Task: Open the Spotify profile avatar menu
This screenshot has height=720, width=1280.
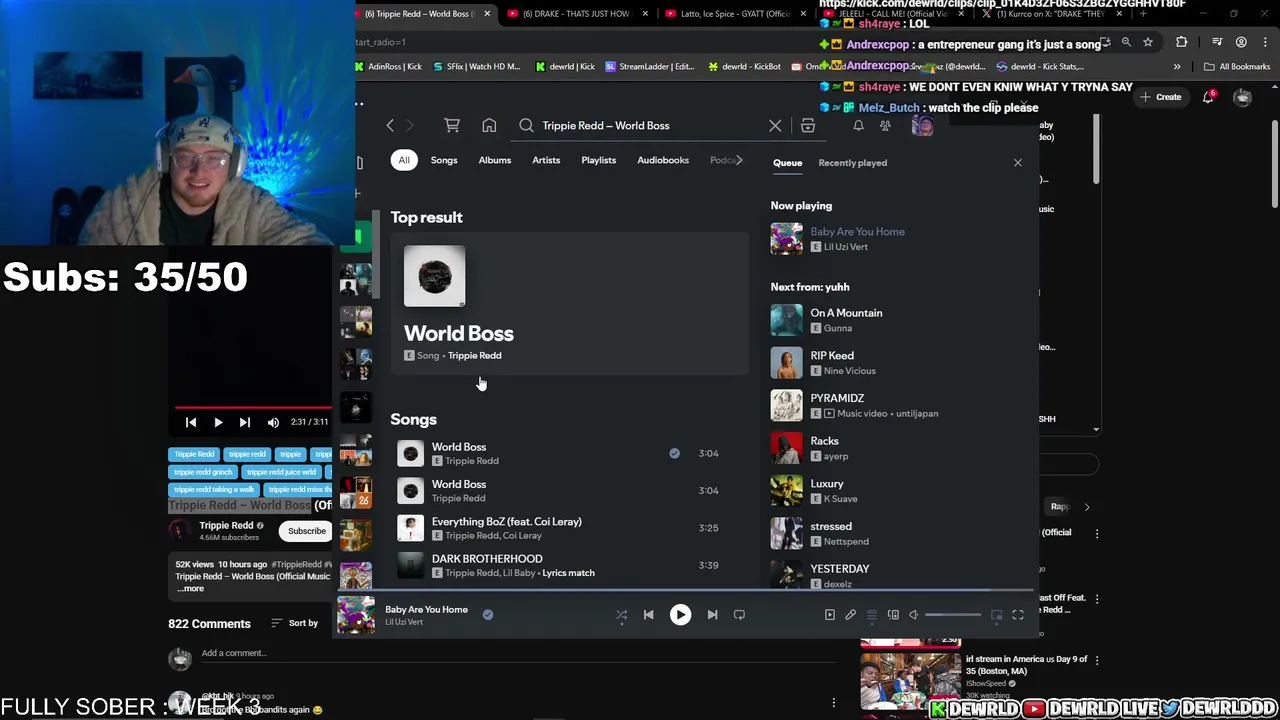Action: [x=922, y=126]
